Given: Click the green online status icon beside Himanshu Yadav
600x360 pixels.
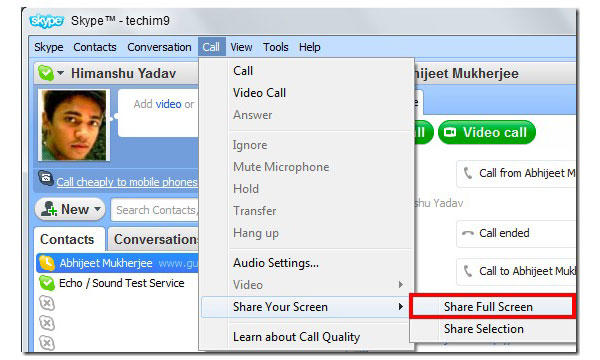Looking at the screenshot, I should [x=46, y=73].
